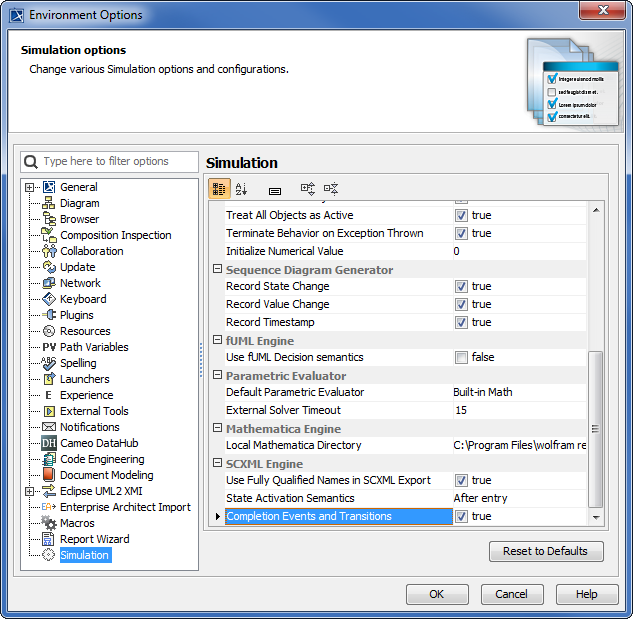Select Enterprise Architect Import in the tree
This screenshot has width=633, height=619.
point(125,507)
